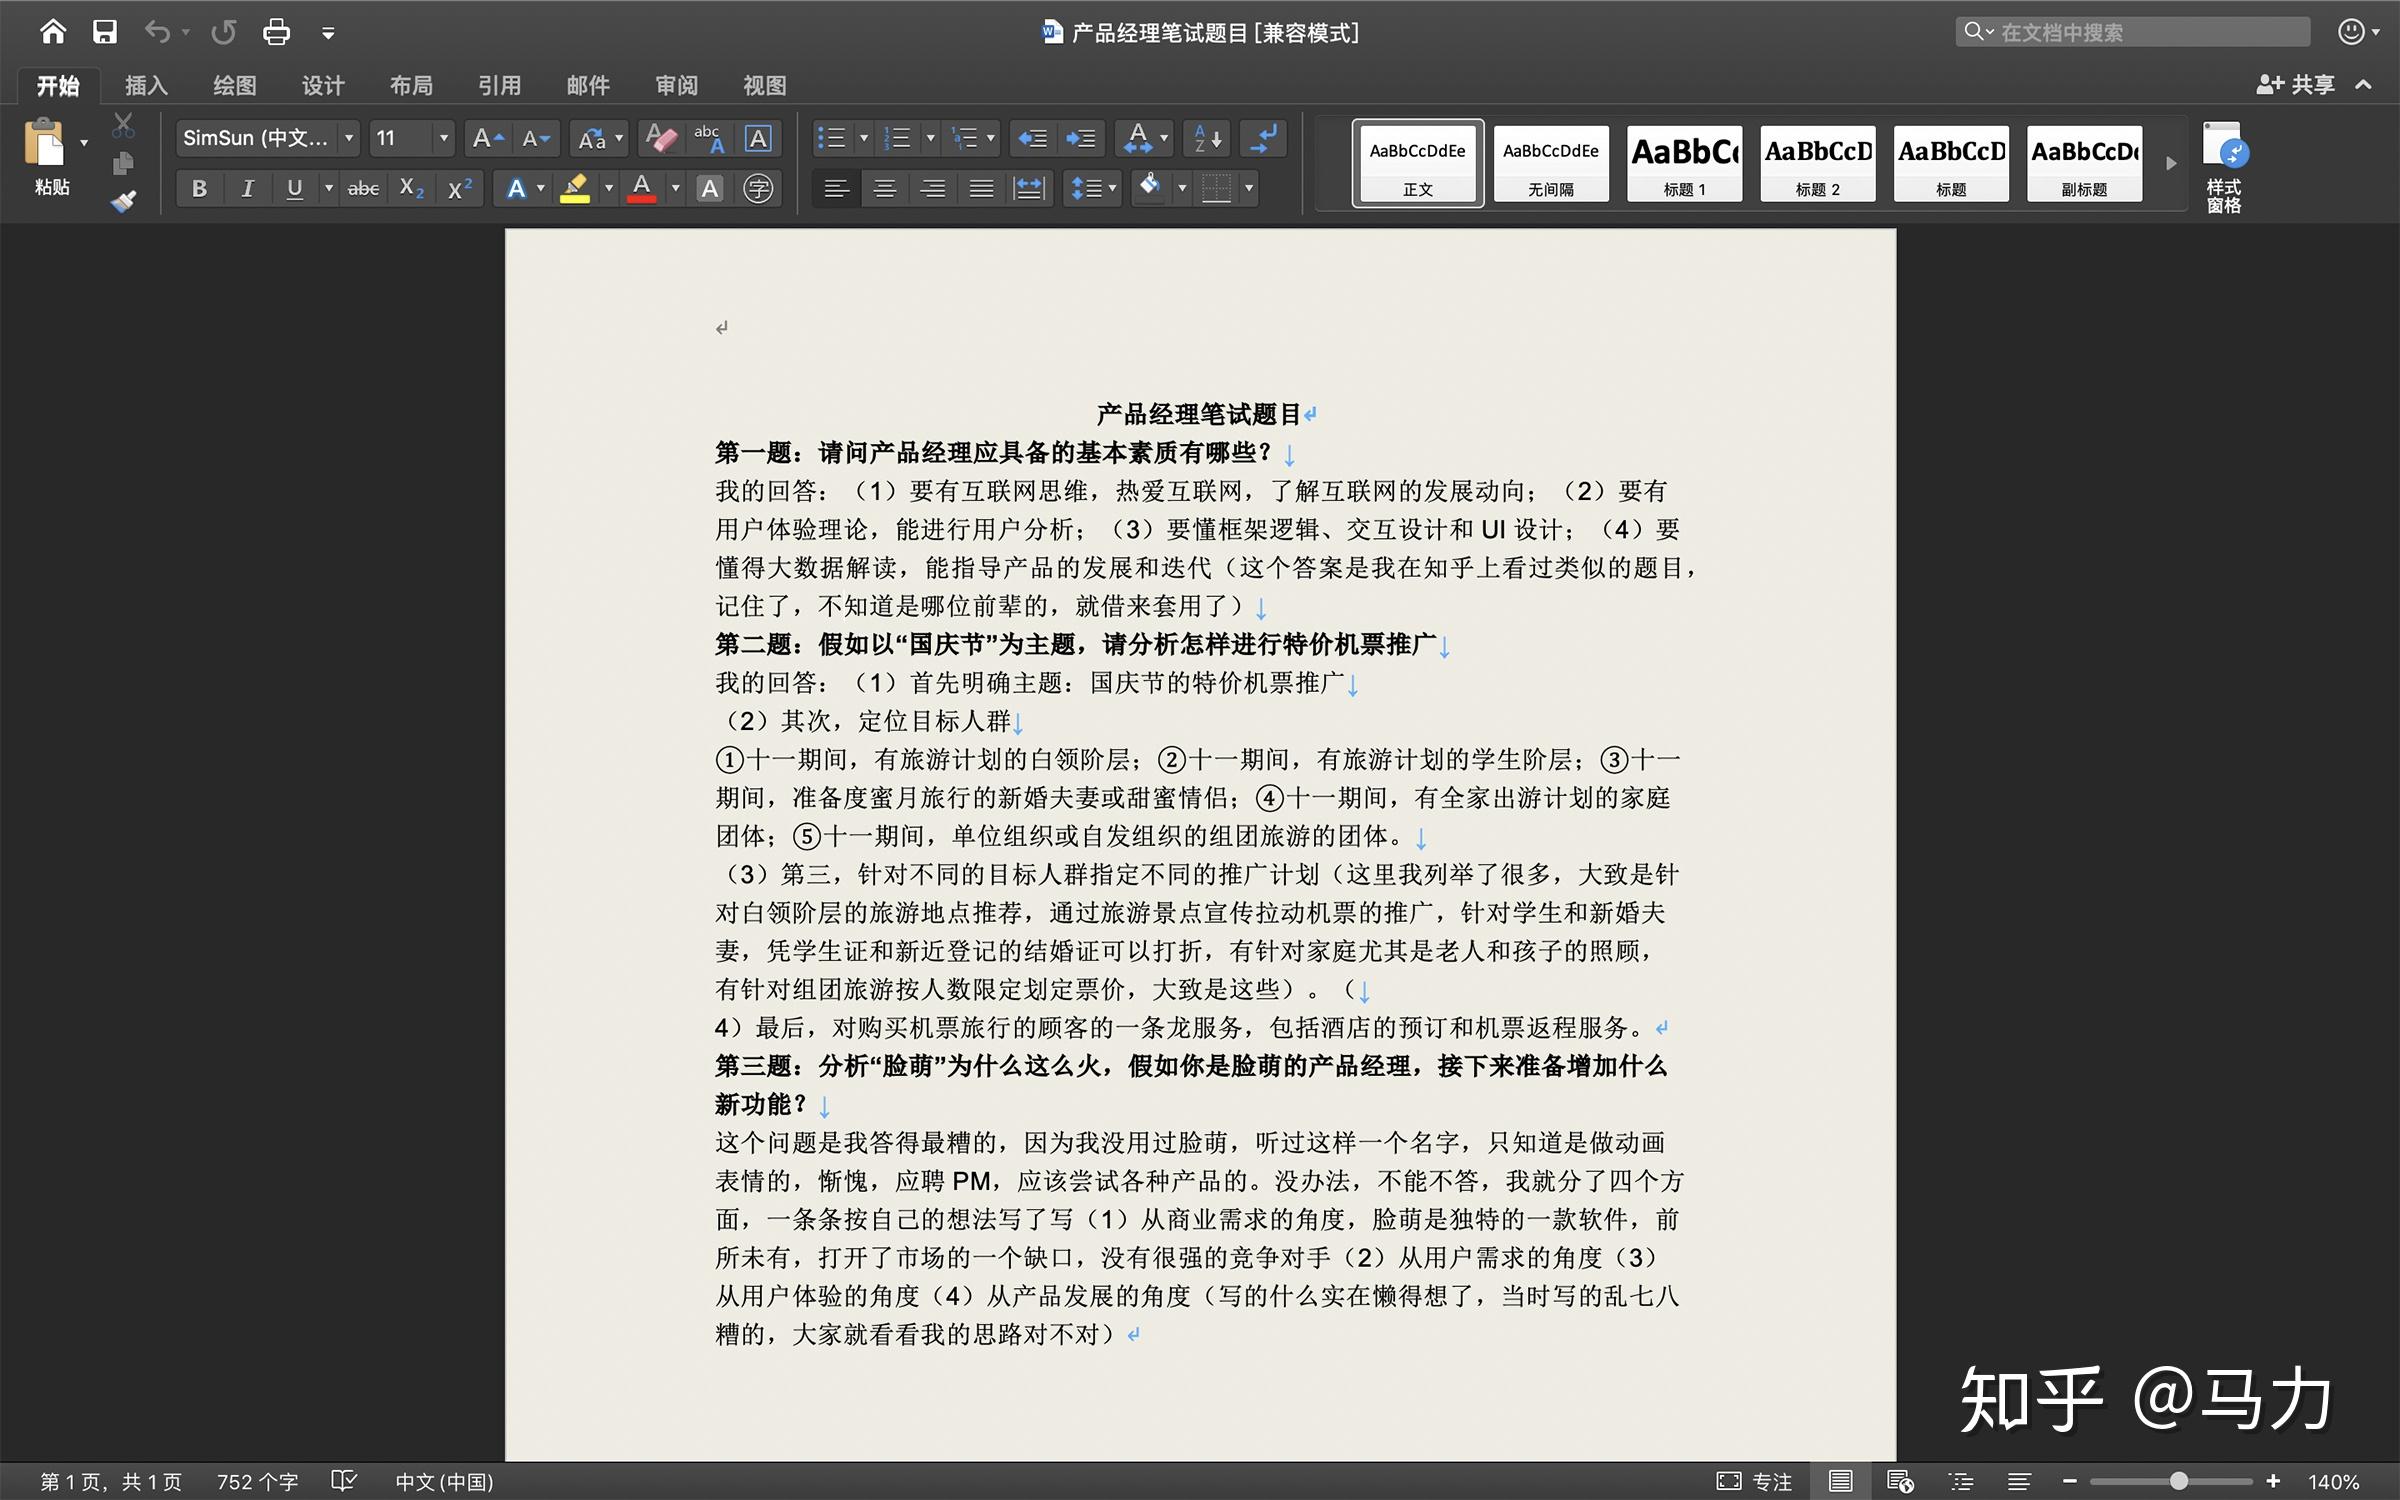Click the Sort A-Z icon
Image resolution: width=2400 pixels, height=1500 pixels.
(1207, 138)
